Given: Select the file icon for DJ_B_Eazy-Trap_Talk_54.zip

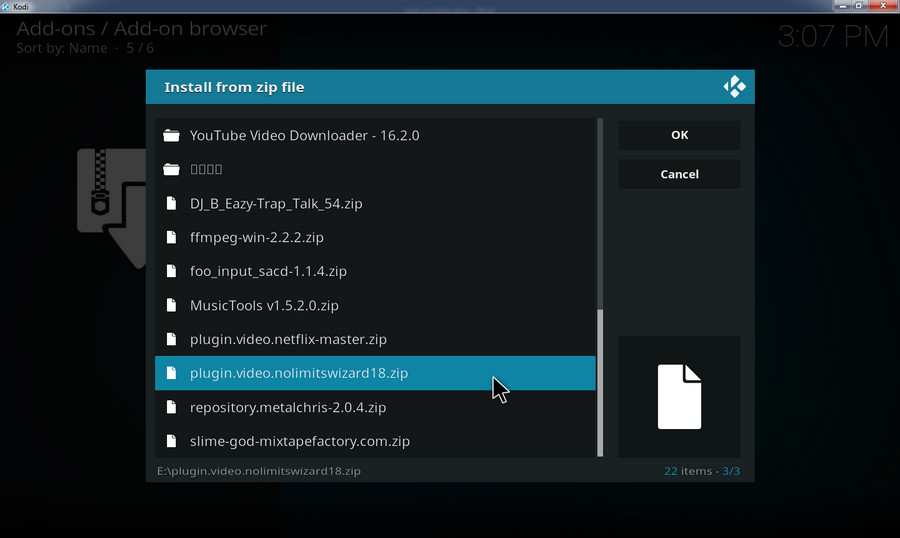Looking at the screenshot, I should pyautogui.click(x=171, y=203).
